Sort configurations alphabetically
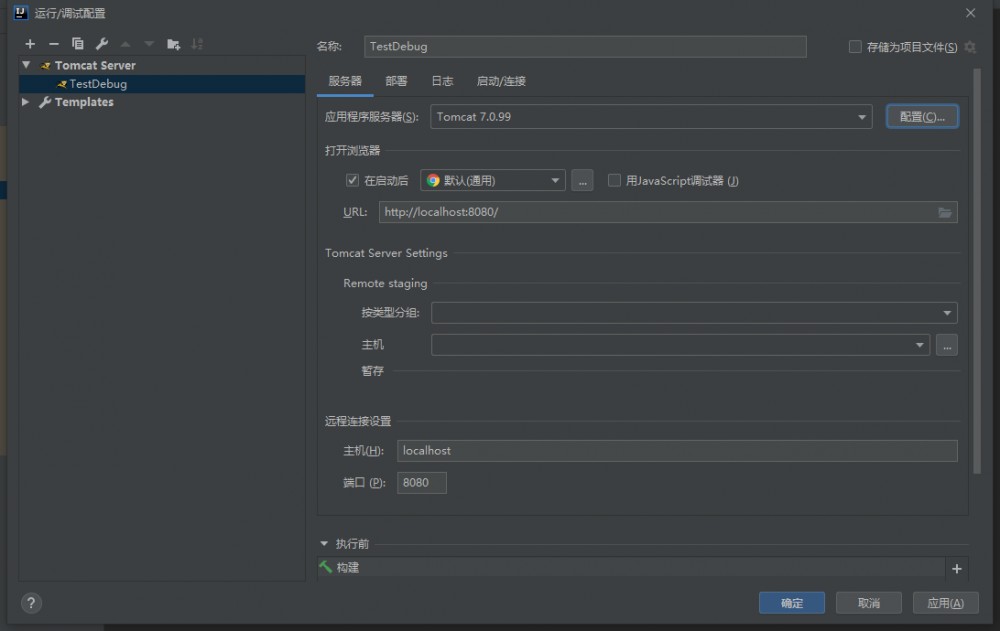 197,44
